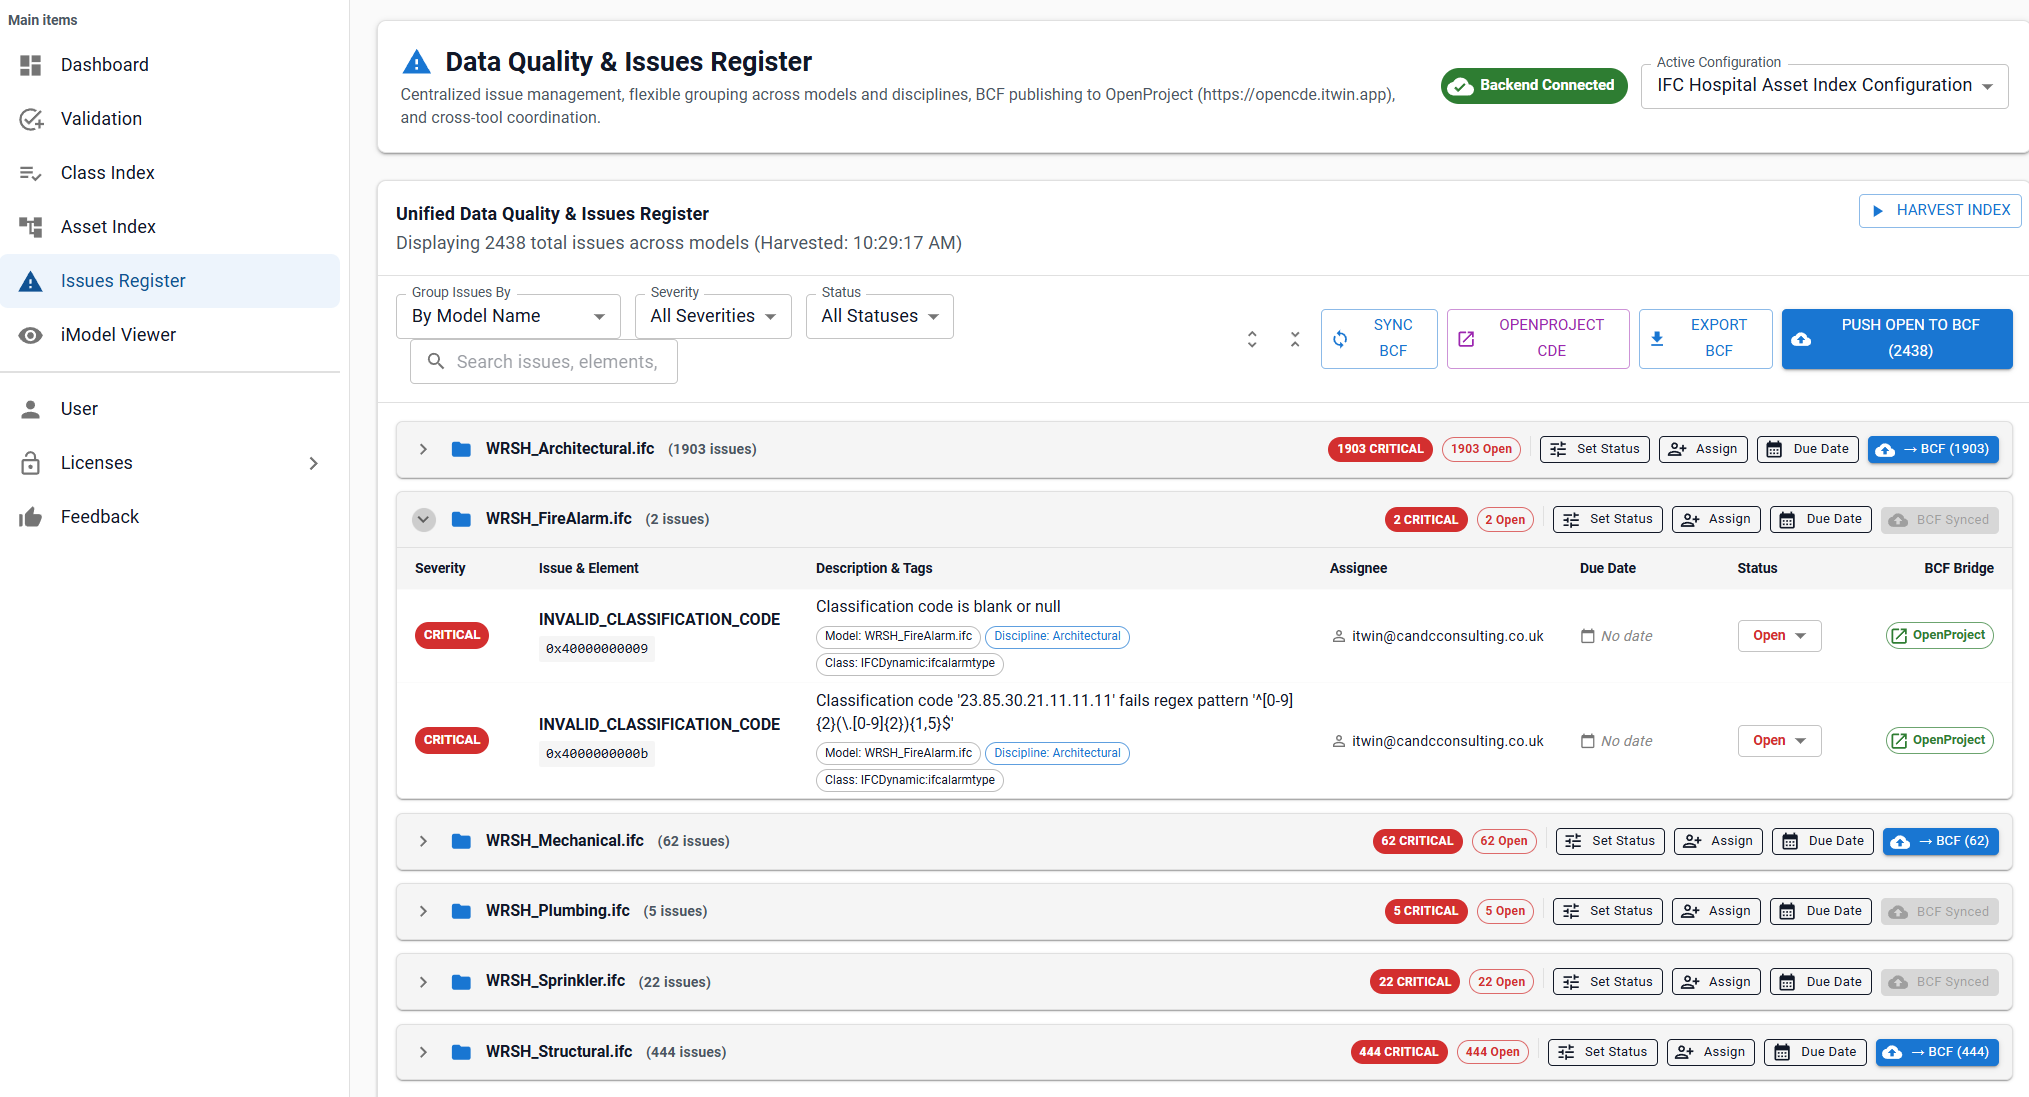The height and width of the screenshot is (1097, 2029).
Task: Collapse WRSH_FireAlarm.ifc group
Action: 423,520
